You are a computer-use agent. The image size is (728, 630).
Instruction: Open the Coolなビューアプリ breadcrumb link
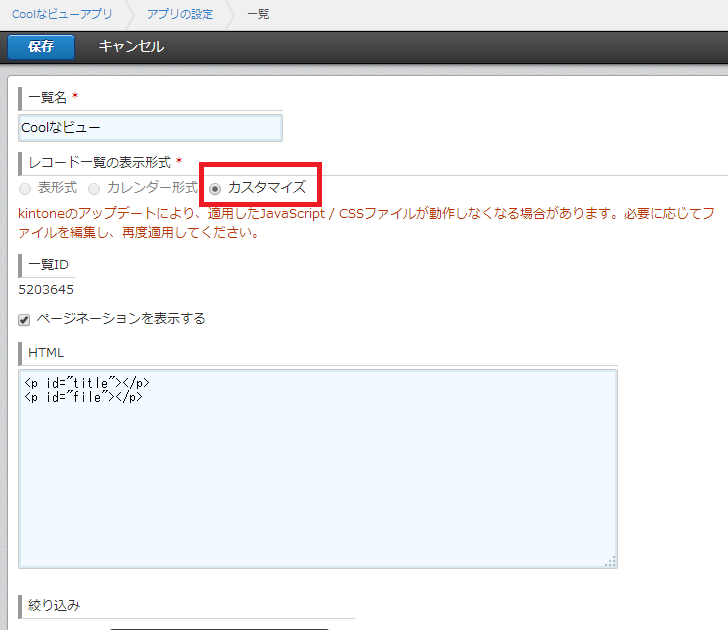pyautogui.click(x=62, y=15)
